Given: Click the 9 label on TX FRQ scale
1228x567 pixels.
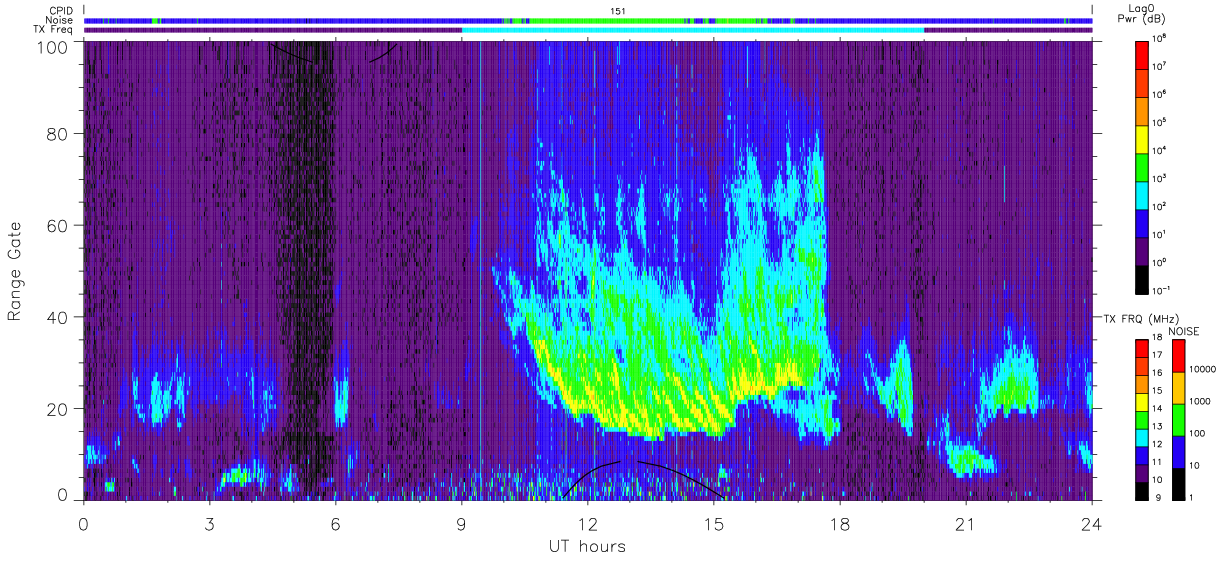Looking at the screenshot, I should pos(1158,498).
